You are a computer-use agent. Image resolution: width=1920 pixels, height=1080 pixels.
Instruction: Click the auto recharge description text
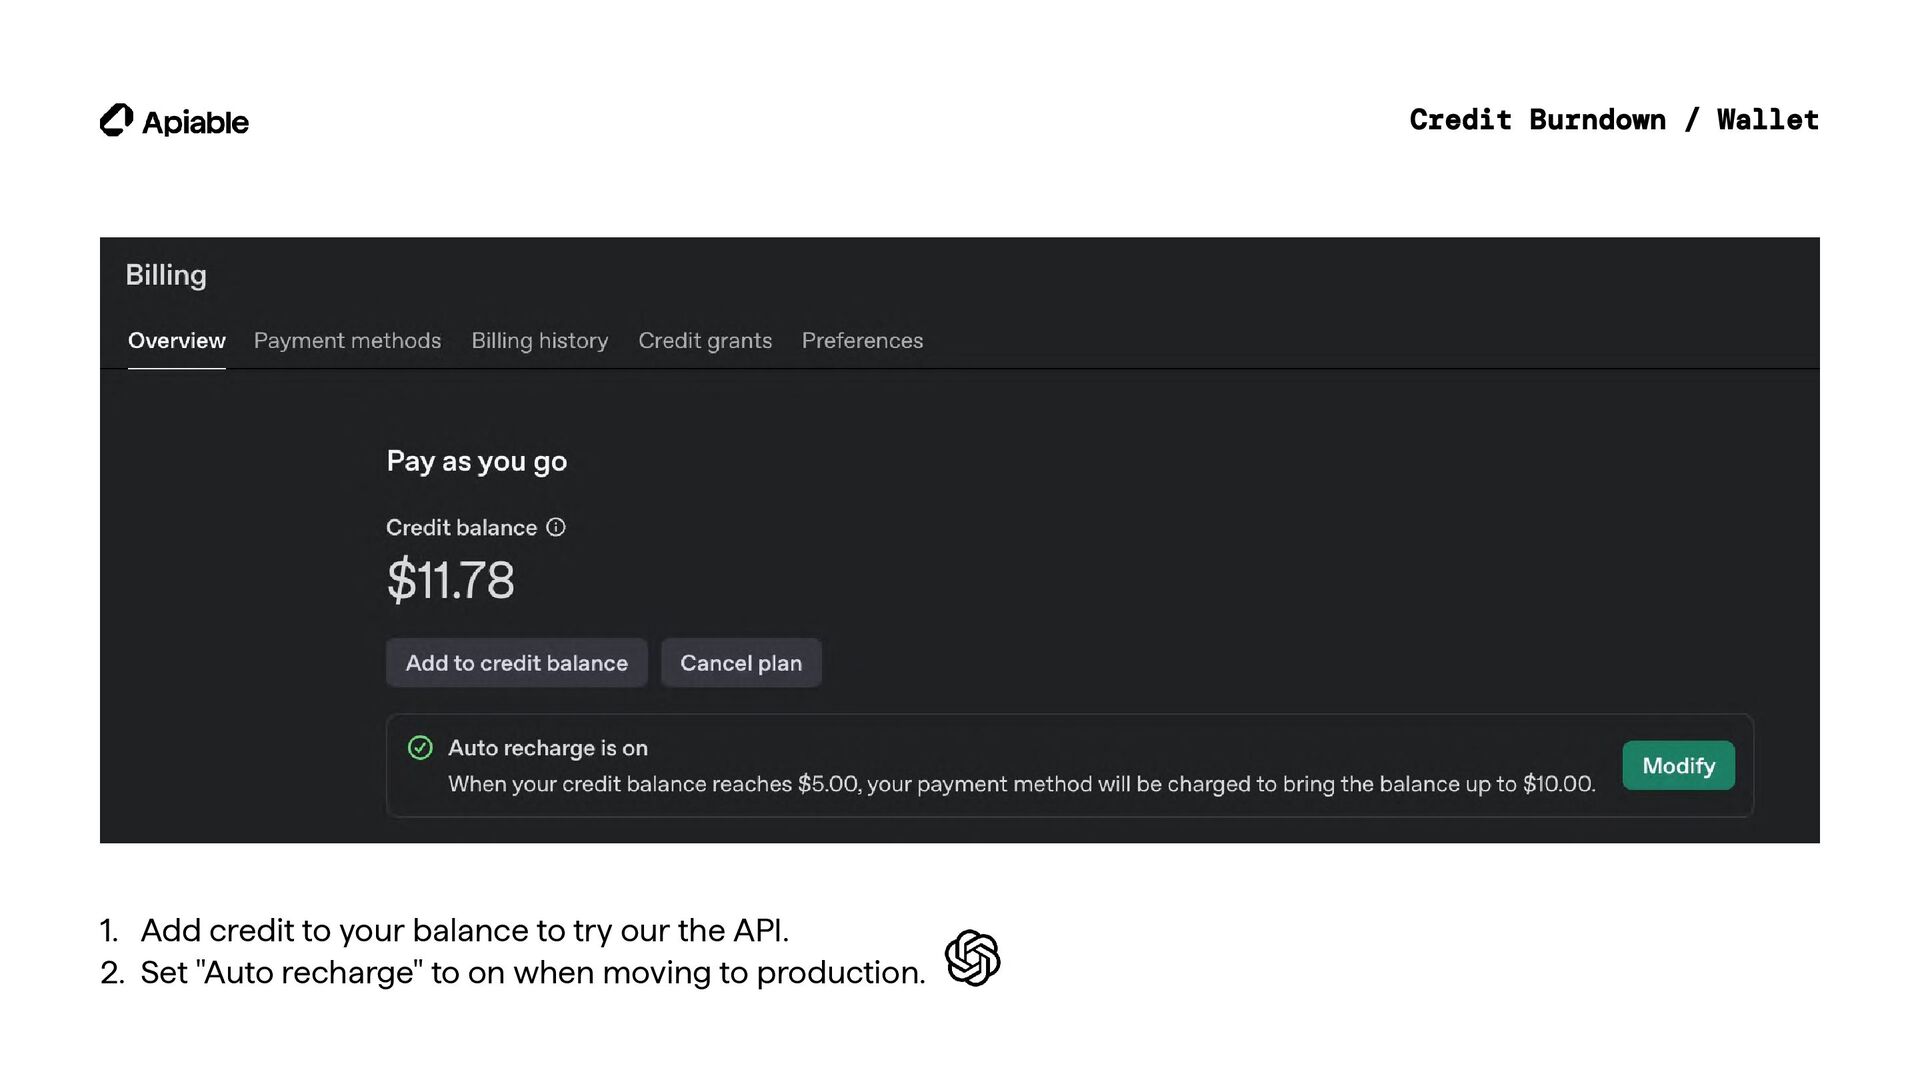point(1020,784)
